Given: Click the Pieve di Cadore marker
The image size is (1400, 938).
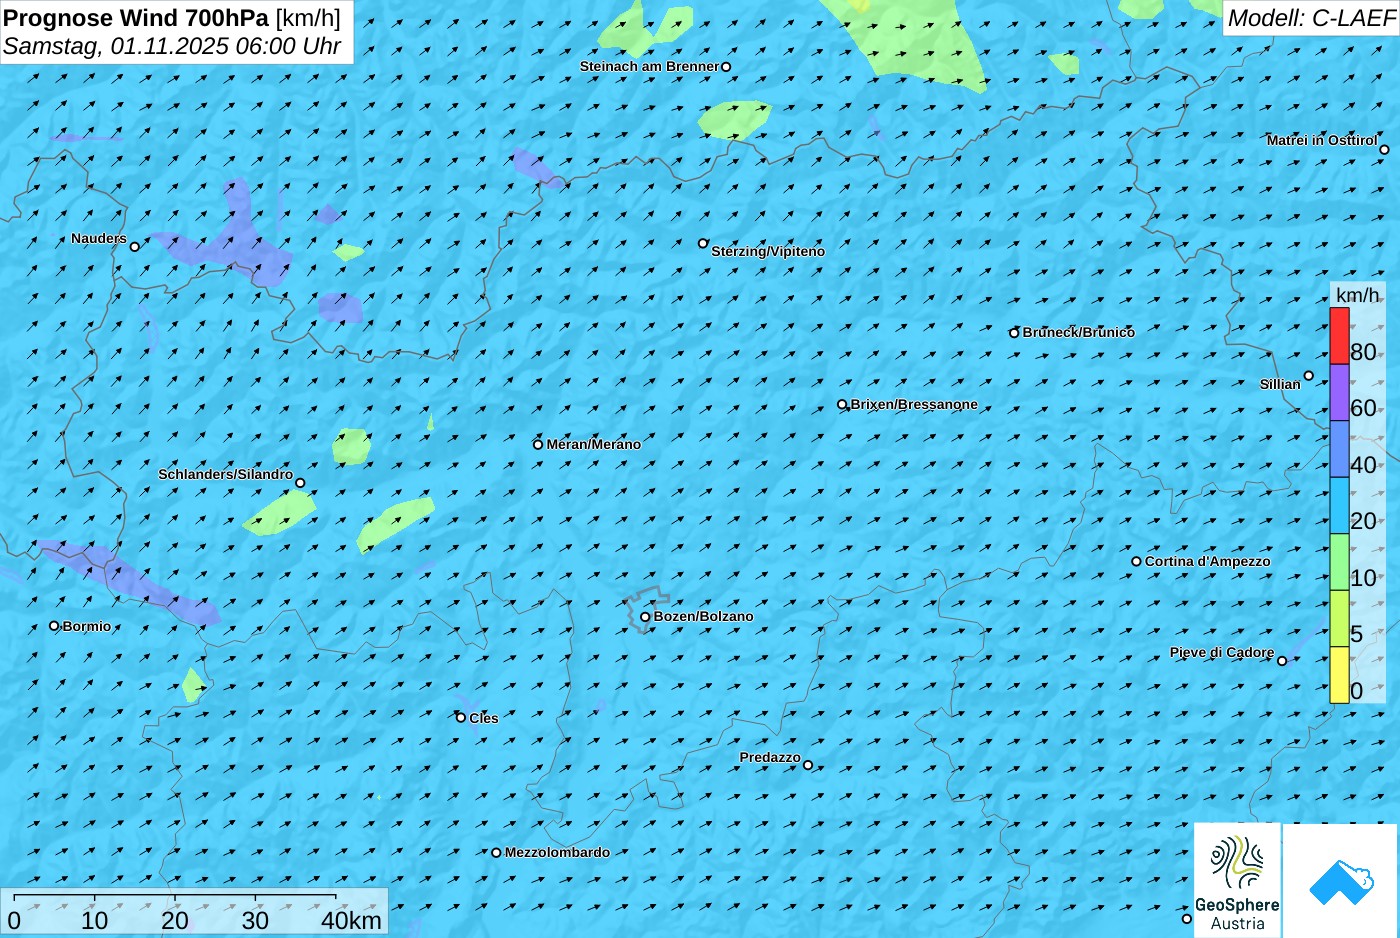Looking at the screenshot, I should click(x=1282, y=660).
